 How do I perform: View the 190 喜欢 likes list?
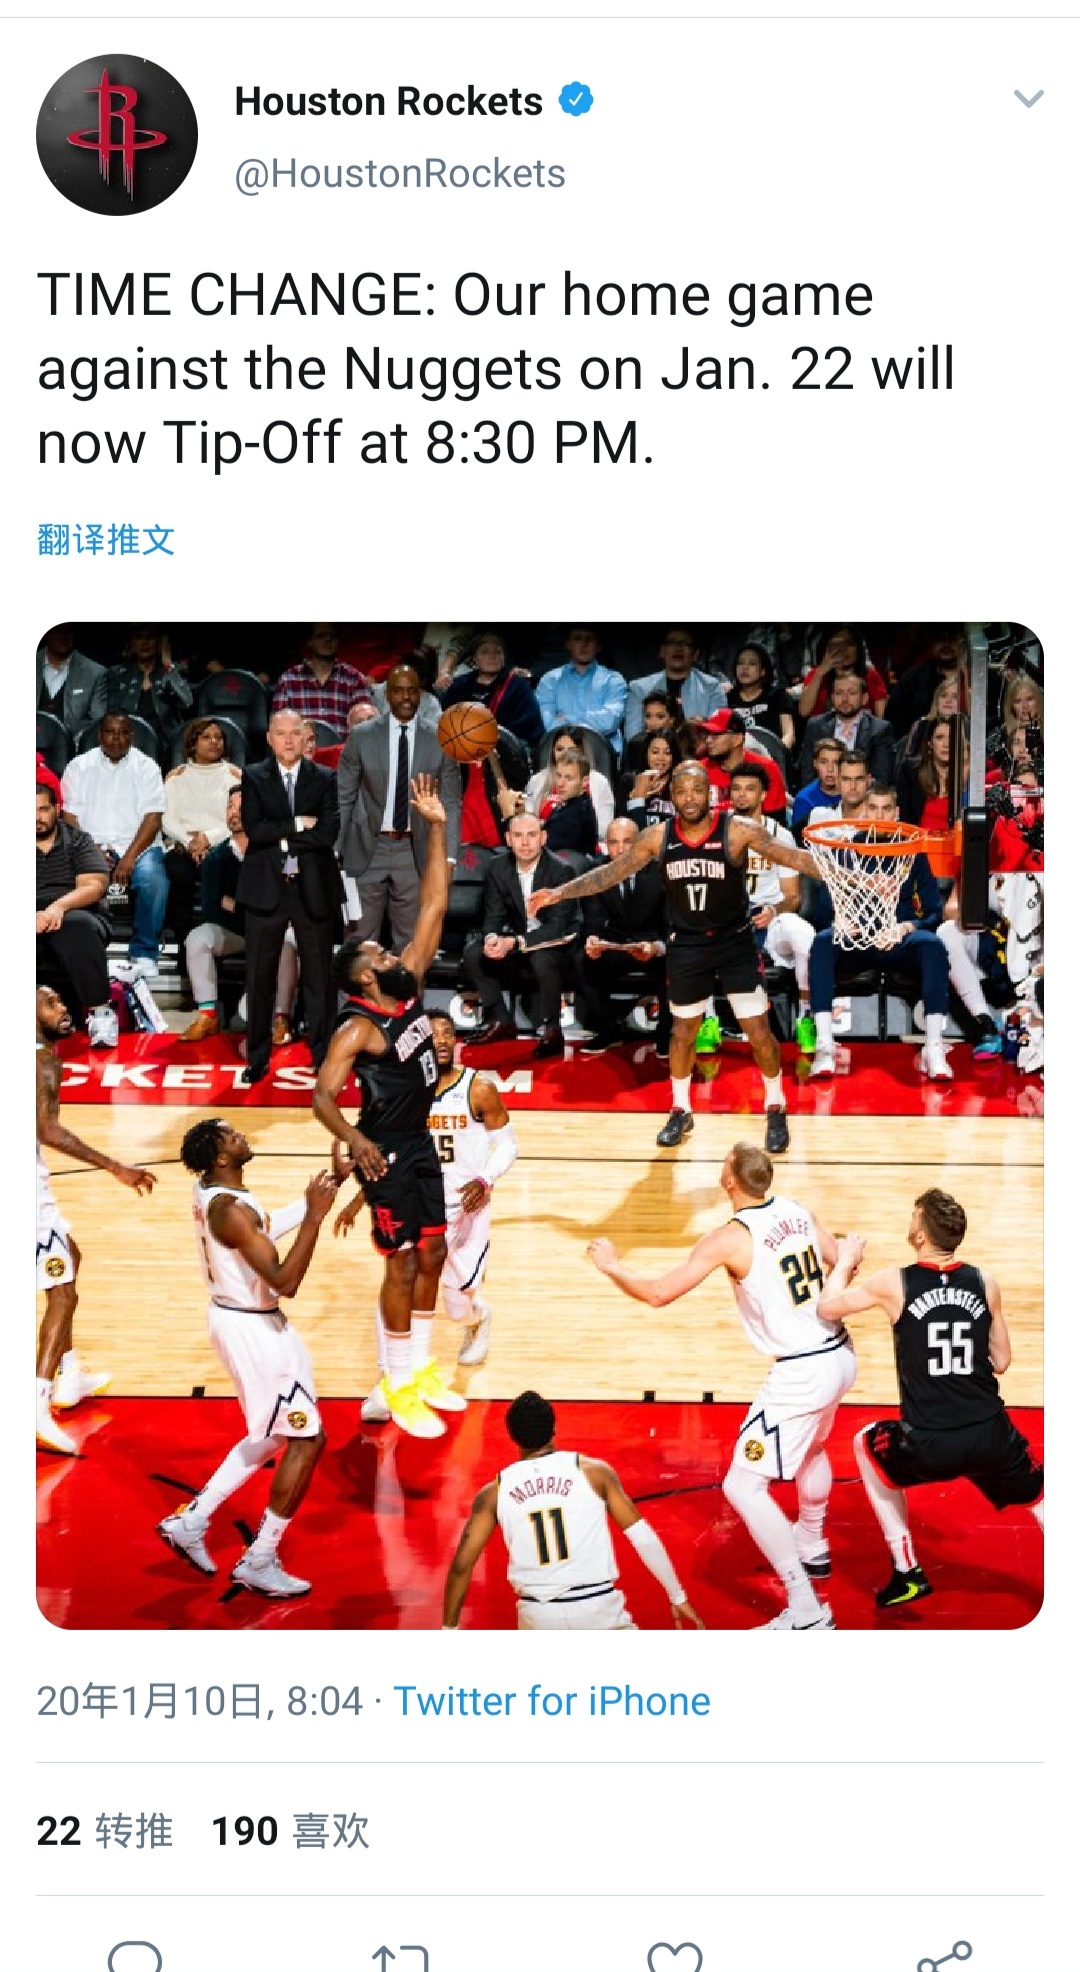[x=291, y=1831]
